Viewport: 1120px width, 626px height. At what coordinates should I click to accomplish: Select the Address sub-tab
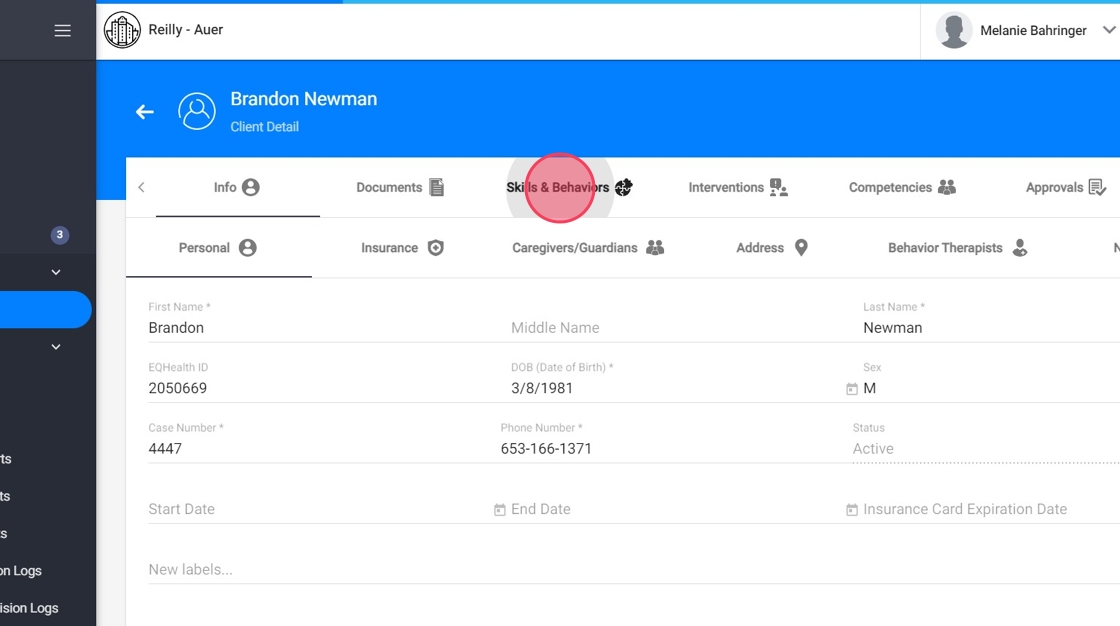click(772, 248)
